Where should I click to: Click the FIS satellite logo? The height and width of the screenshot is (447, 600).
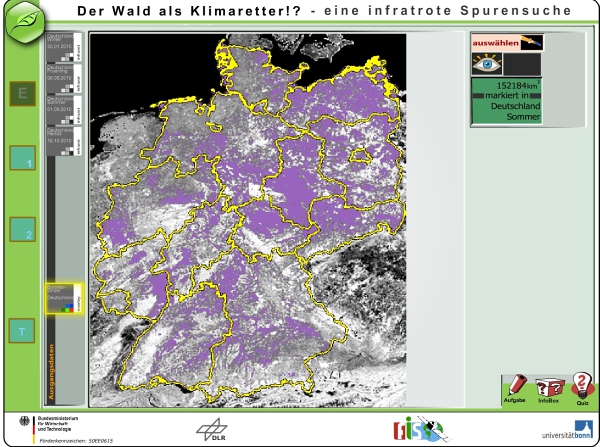pyautogui.click(x=421, y=429)
